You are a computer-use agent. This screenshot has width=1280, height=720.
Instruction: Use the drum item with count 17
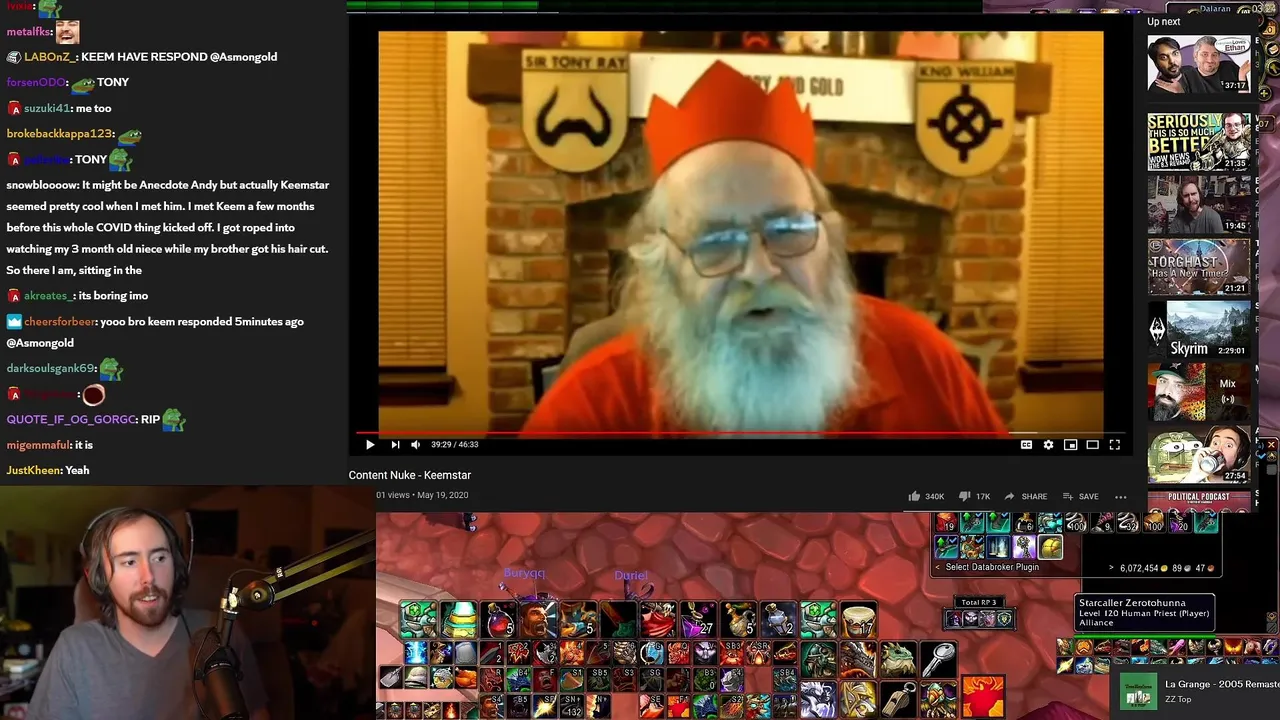pyautogui.click(x=858, y=619)
